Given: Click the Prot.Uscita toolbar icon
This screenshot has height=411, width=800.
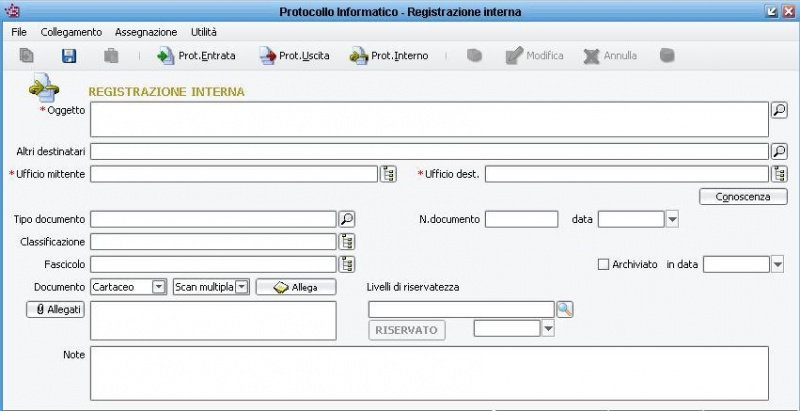Looking at the screenshot, I should [267, 56].
